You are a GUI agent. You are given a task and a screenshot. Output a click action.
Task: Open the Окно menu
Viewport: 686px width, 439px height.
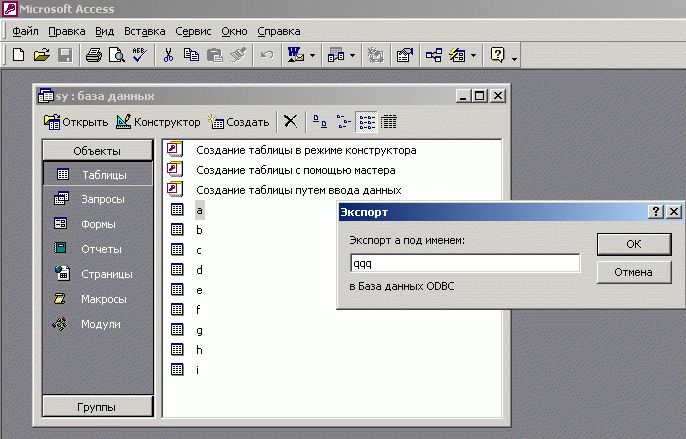(234, 32)
